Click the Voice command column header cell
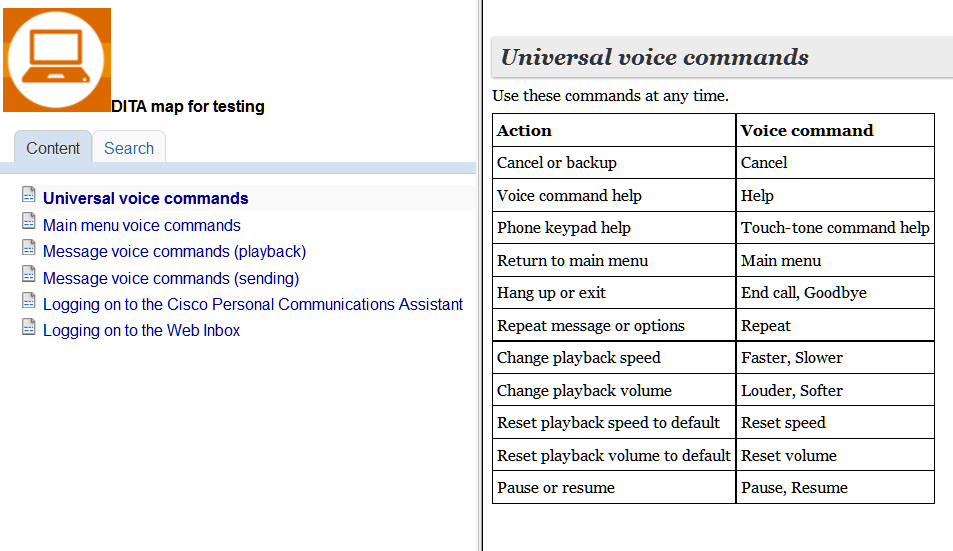This screenshot has width=953, height=551. 835,130
